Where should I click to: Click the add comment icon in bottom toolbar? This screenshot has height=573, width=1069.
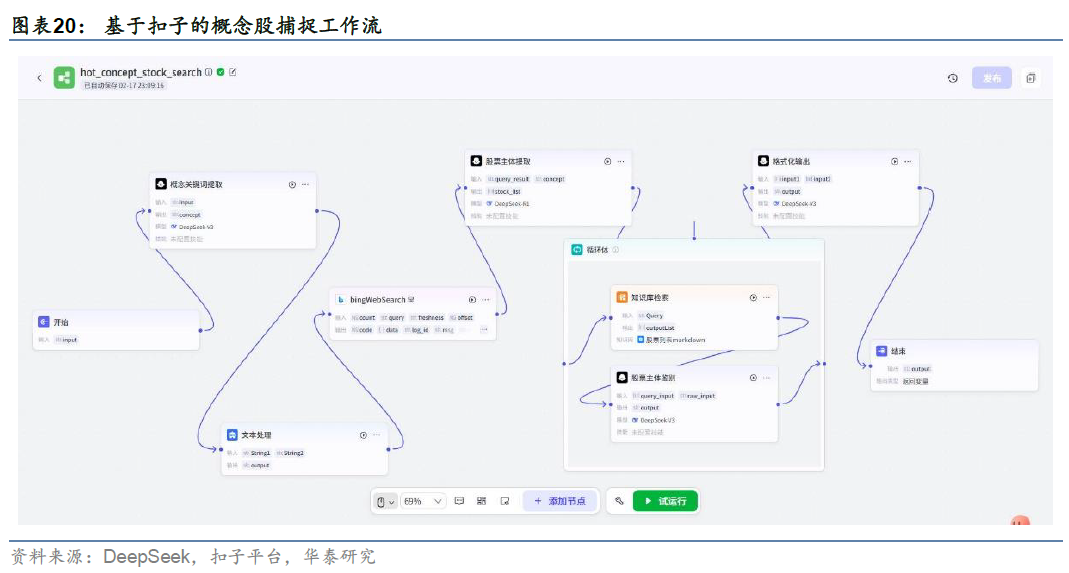pos(460,501)
